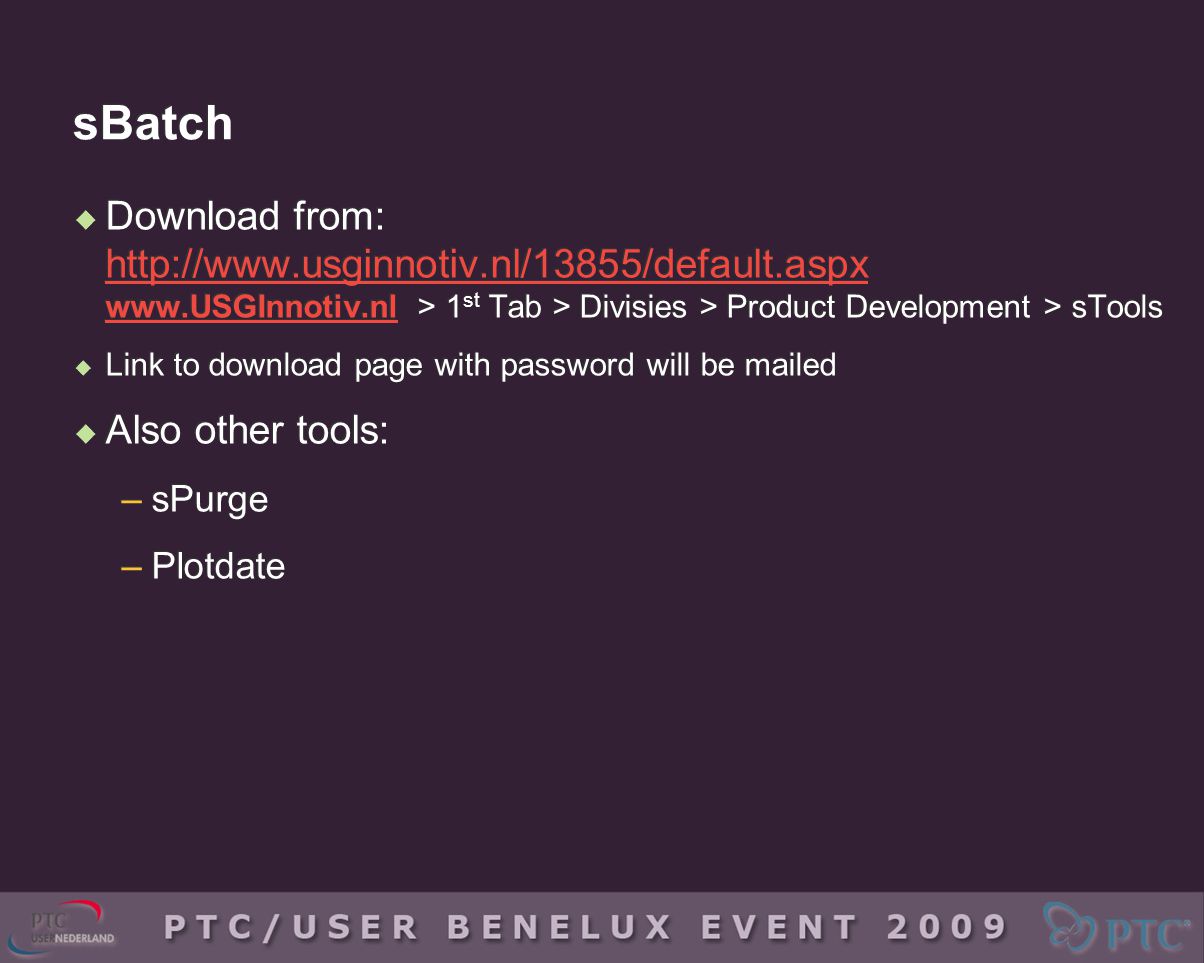1204x963 pixels.
Task: Click the PTC logo in footer
Action: 1117,928
